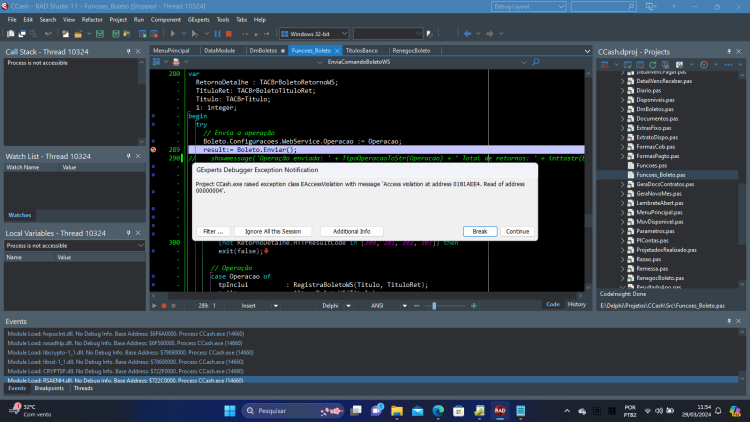Pin the Call Stack panel

(x=128, y=51)
